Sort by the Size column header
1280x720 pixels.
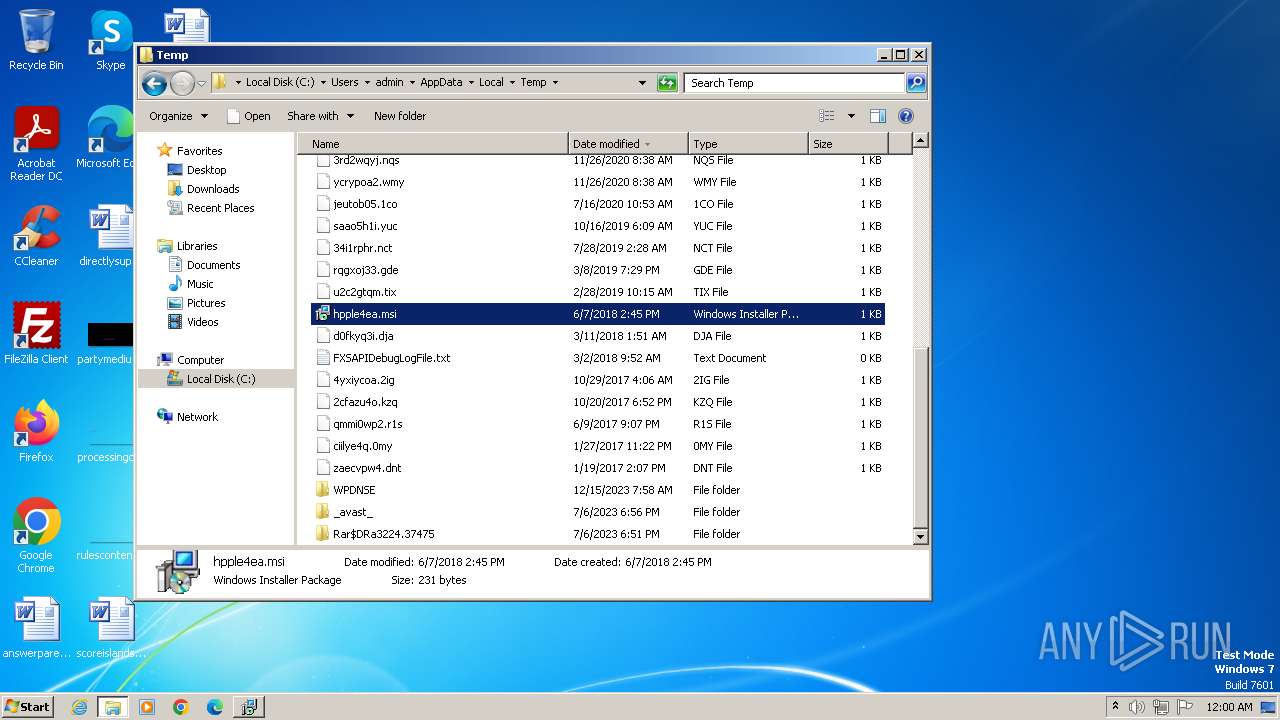click(847, 144)
